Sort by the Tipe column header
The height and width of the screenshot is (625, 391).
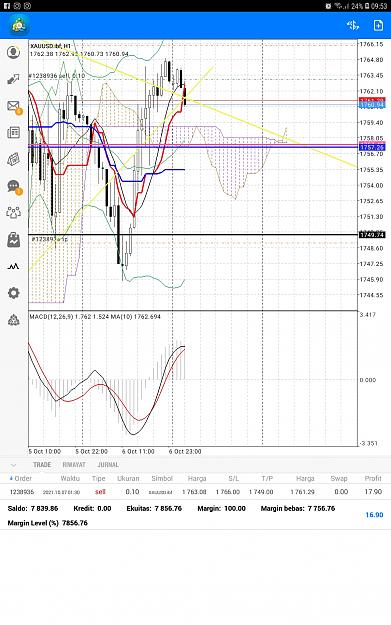click(x=98, y=478)
